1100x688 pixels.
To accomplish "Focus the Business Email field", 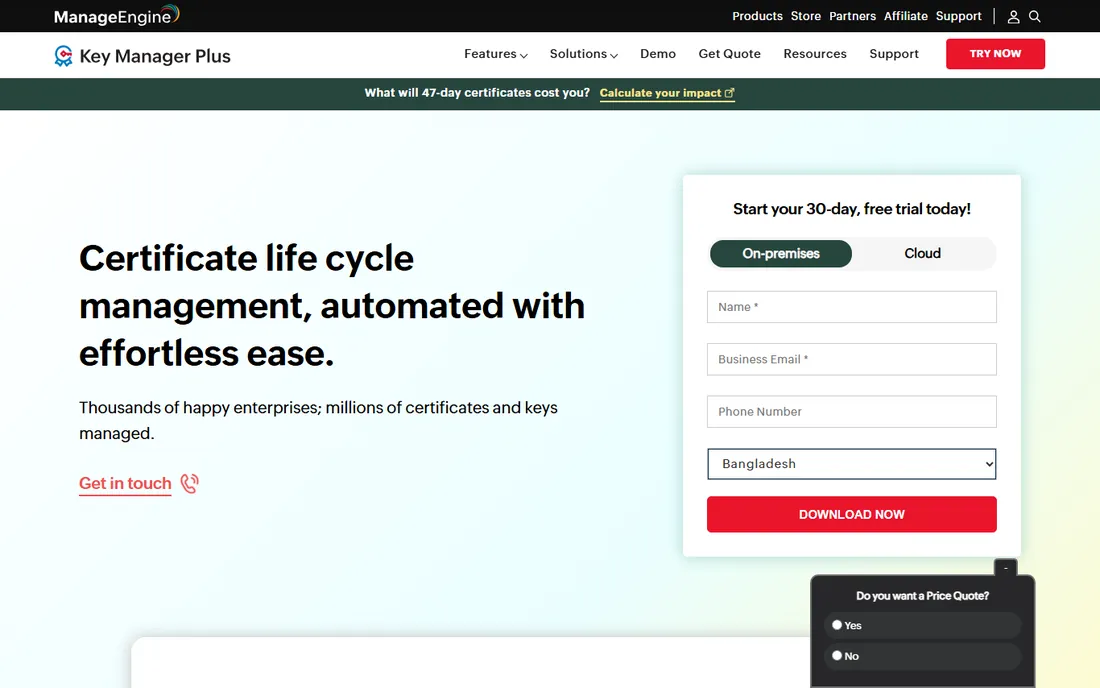I will click(x=852, y=359).
